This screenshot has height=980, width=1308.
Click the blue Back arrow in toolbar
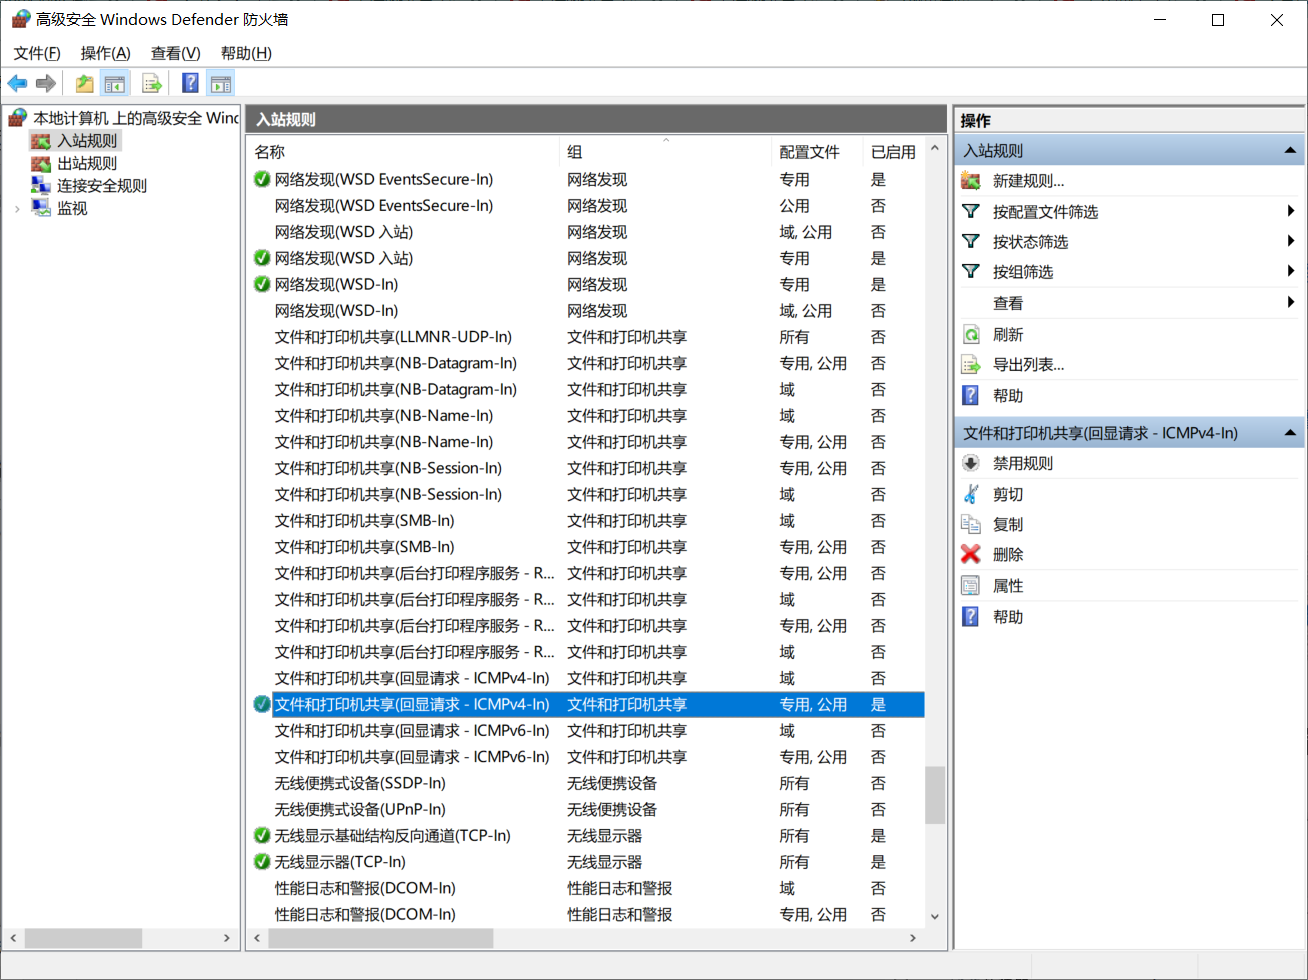click(17, 84)
